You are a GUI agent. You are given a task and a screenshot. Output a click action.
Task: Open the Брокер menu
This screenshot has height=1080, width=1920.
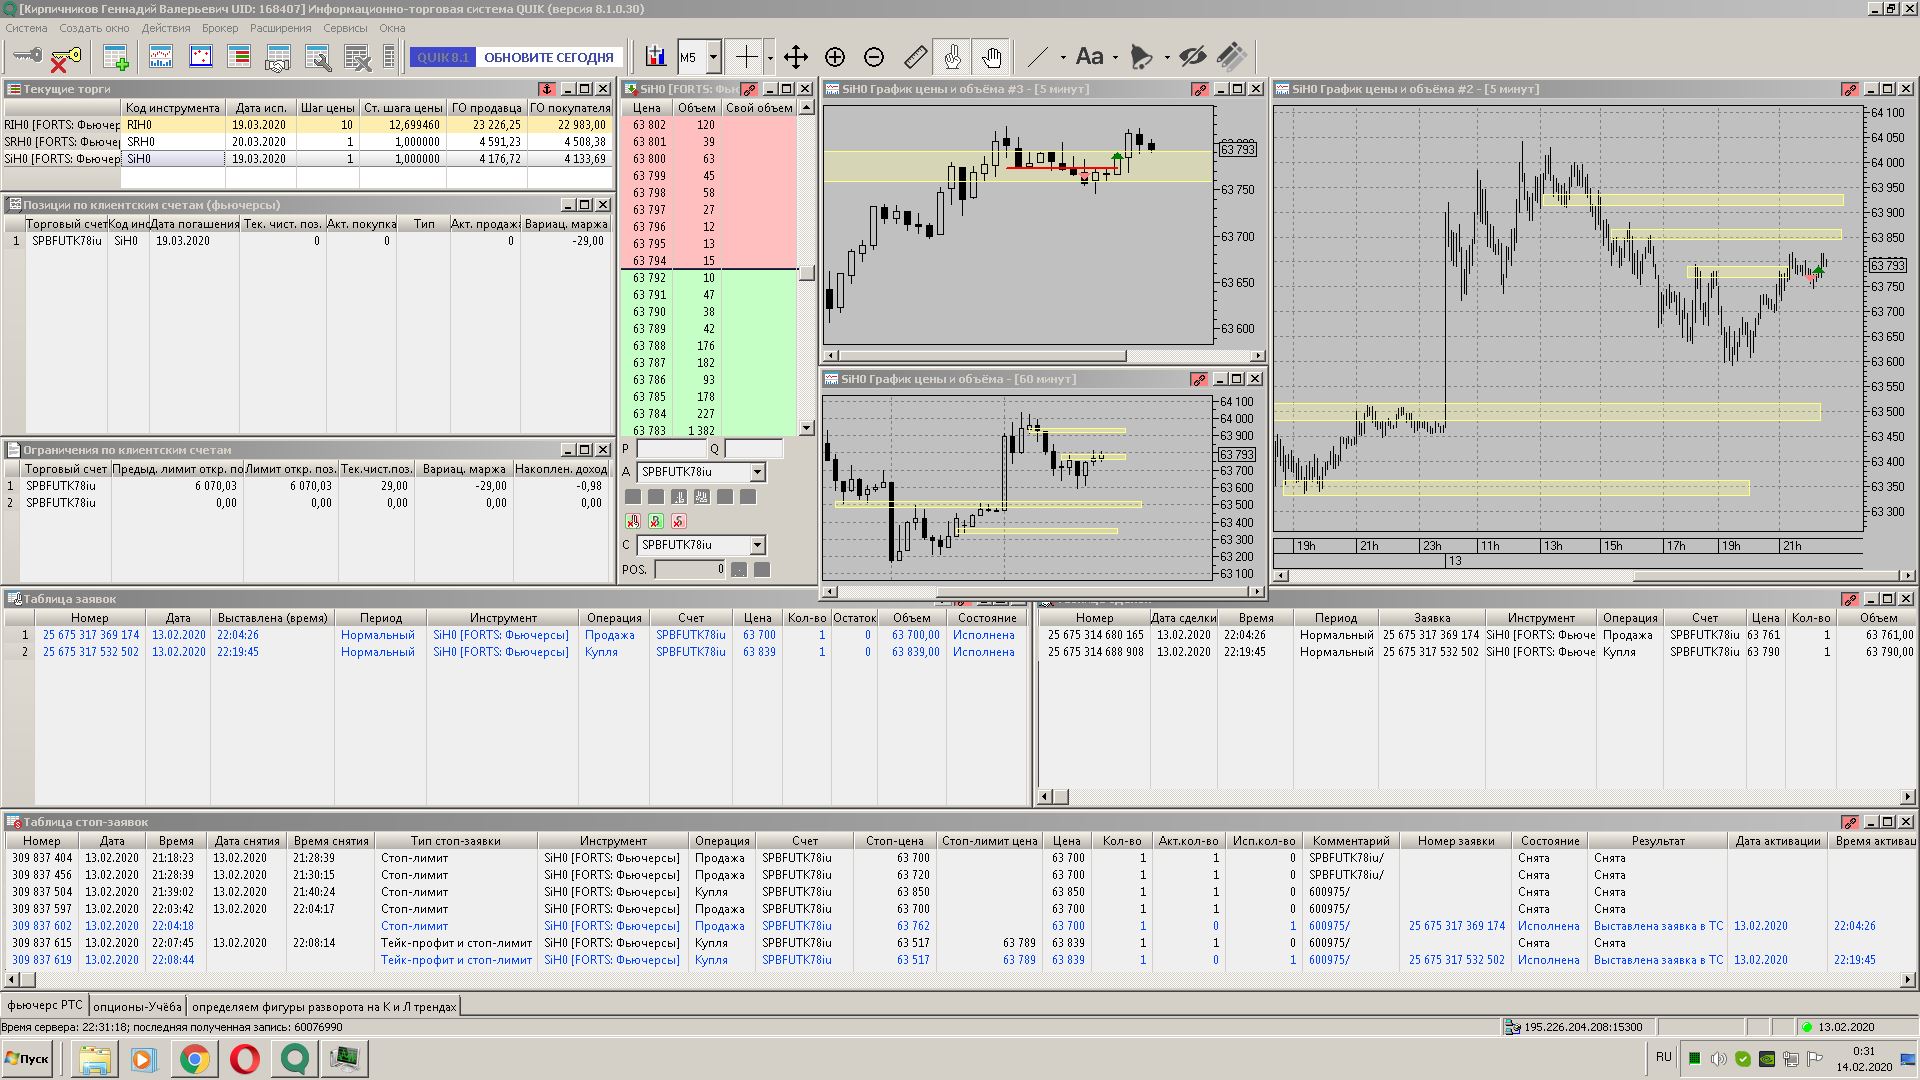220,28
